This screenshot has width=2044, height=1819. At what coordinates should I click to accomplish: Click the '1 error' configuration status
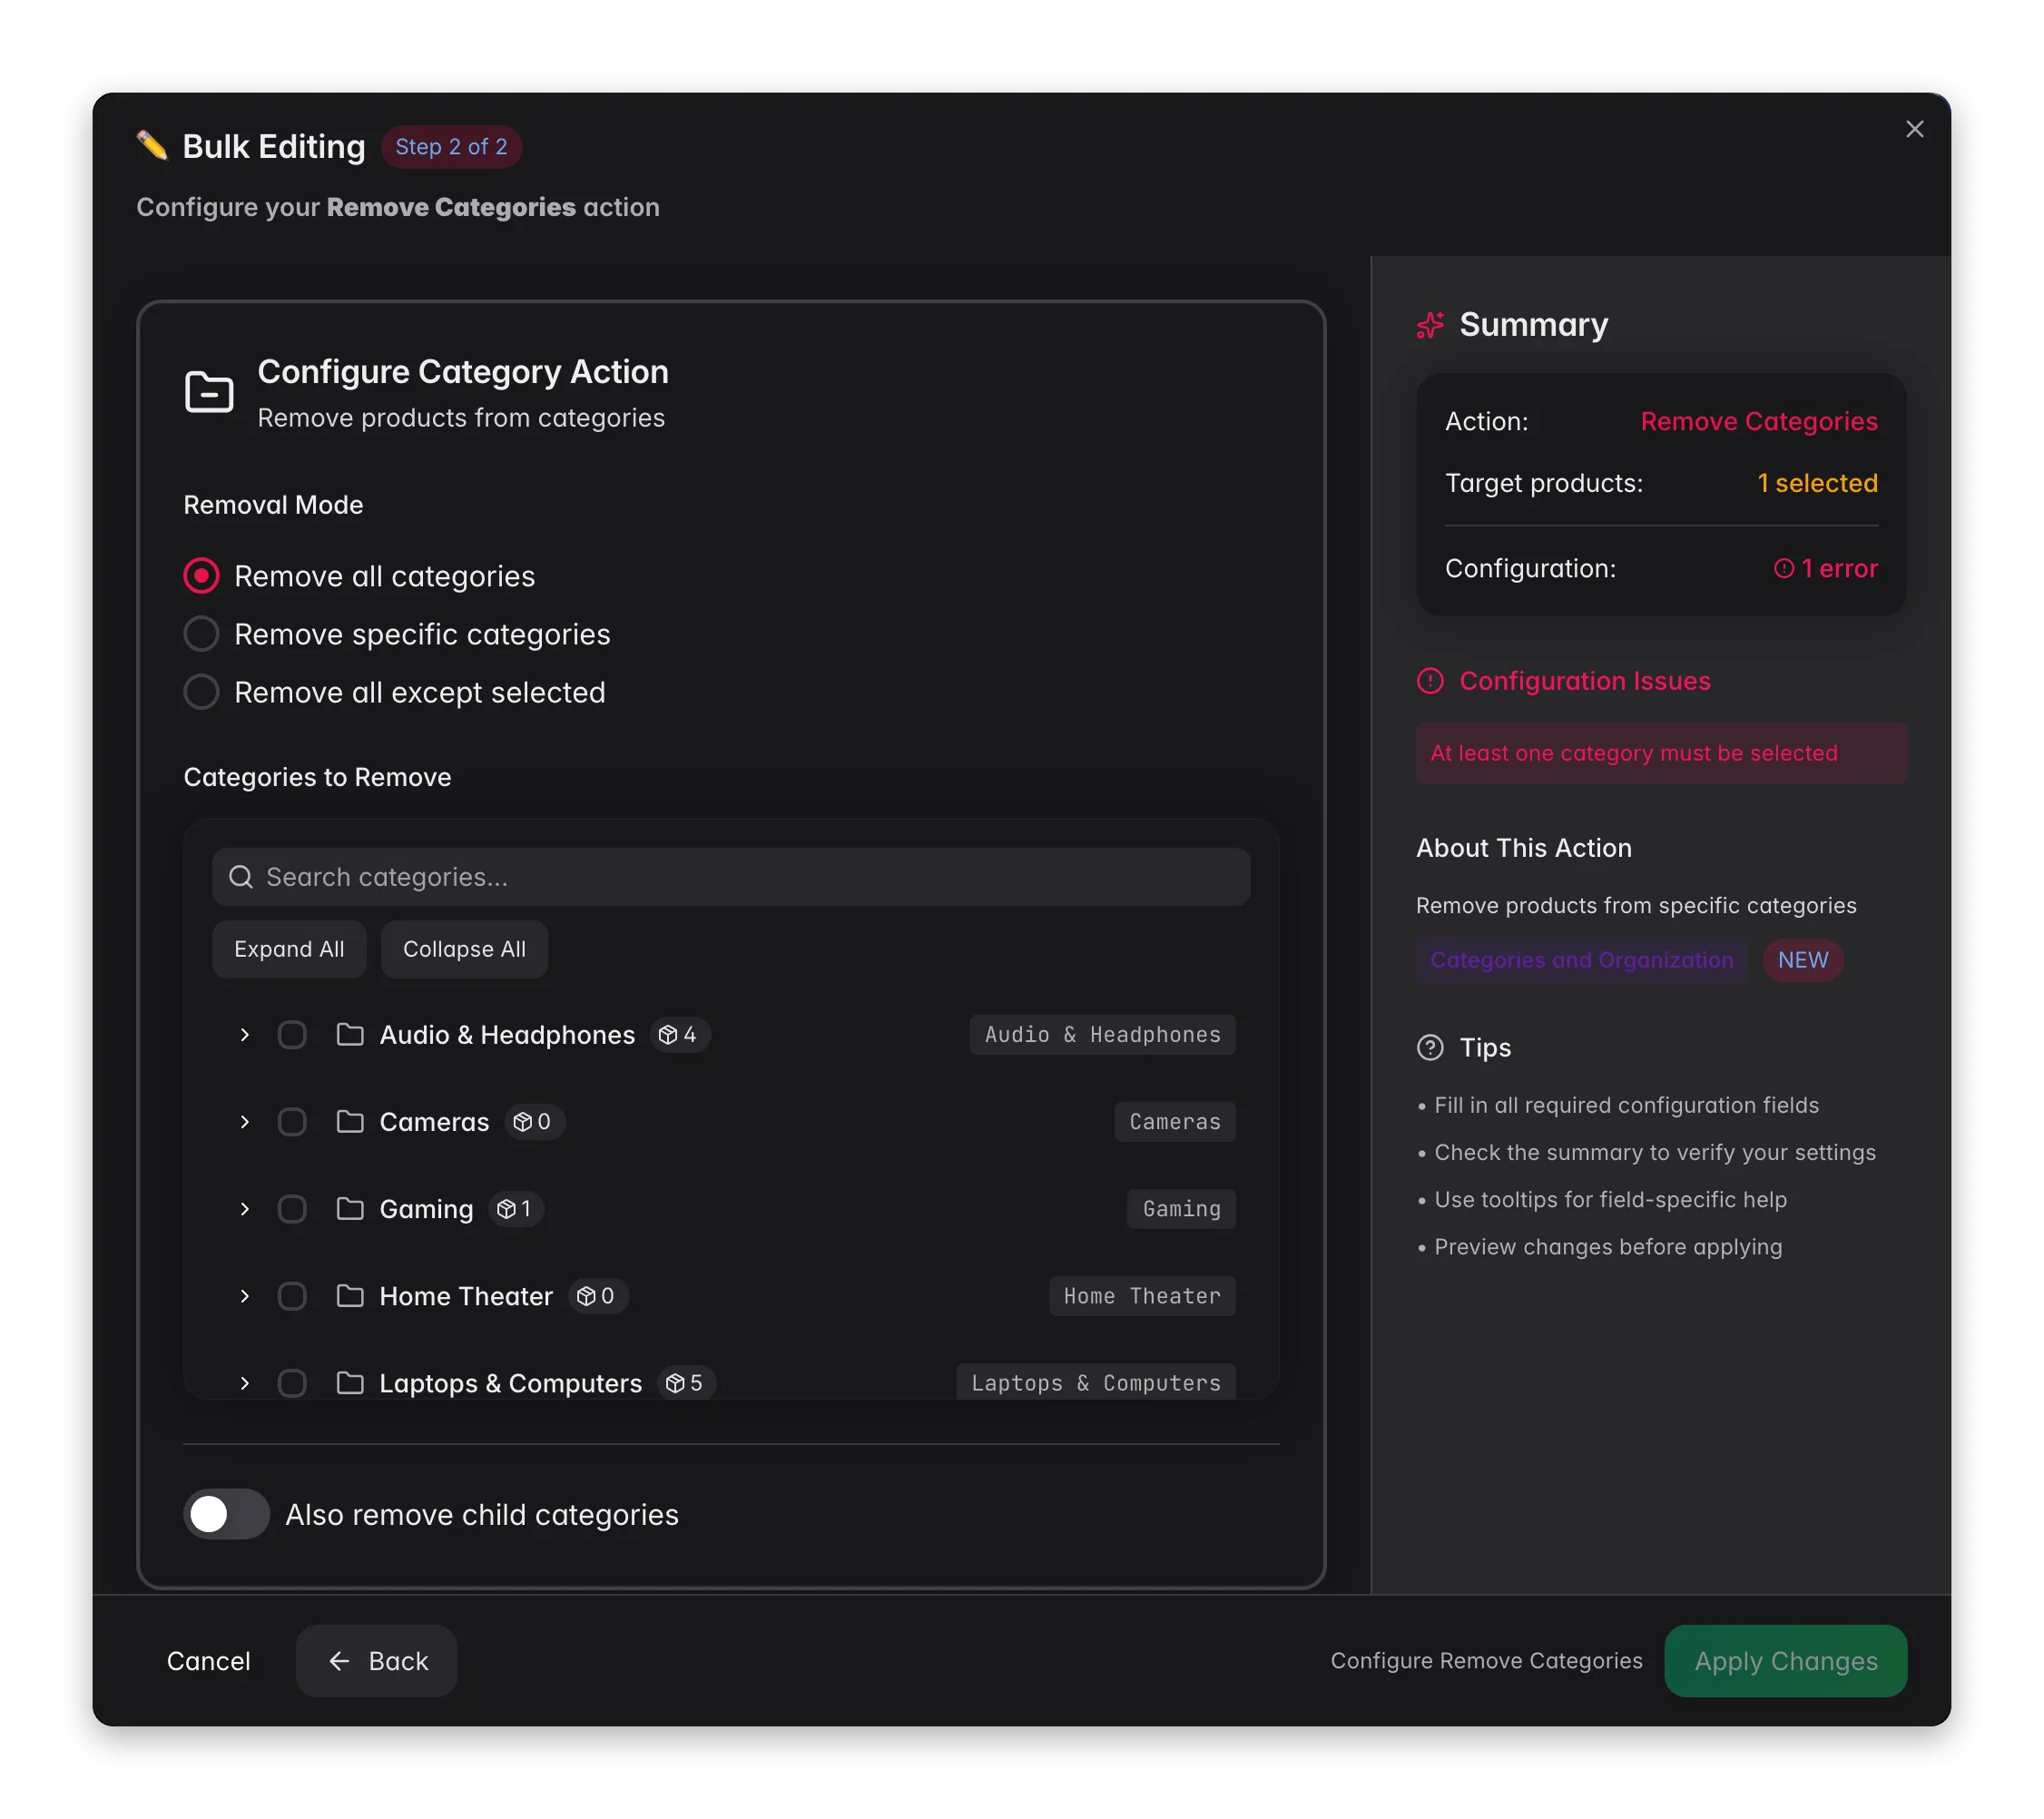pyautogui.click(x=1826, y=568)
